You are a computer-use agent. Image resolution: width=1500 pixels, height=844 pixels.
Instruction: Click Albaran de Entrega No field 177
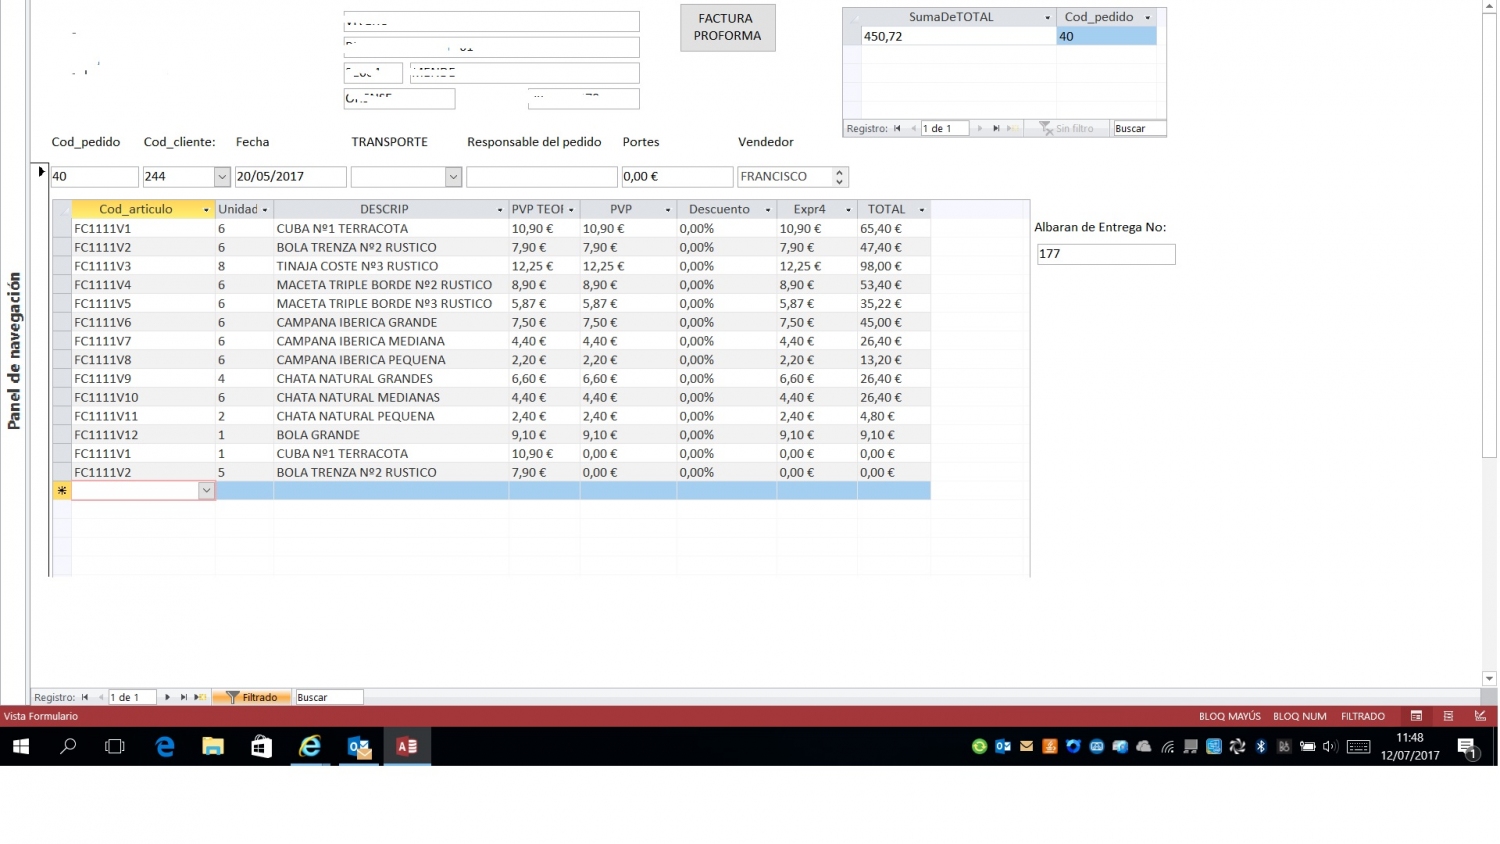(x=1106, y=254)
